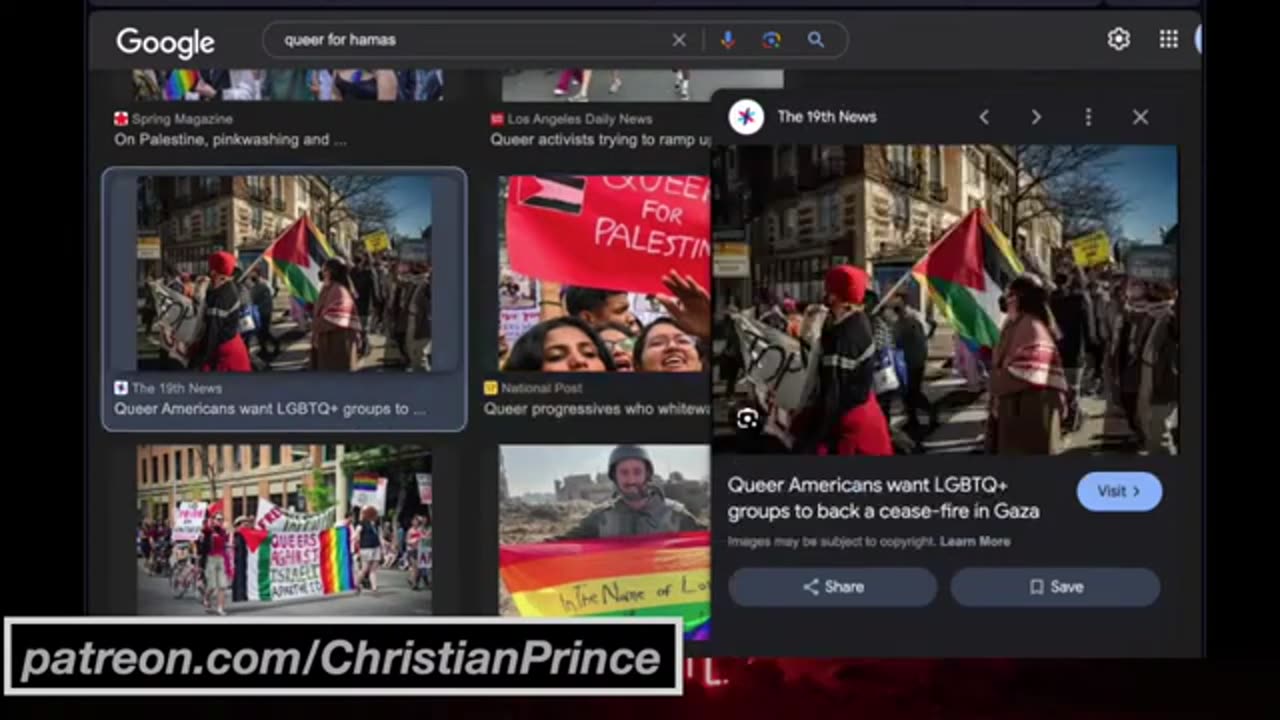Open 'Queer progressives who whitewa...' National Post result
1280x720 pixels.
coord(597,409)
